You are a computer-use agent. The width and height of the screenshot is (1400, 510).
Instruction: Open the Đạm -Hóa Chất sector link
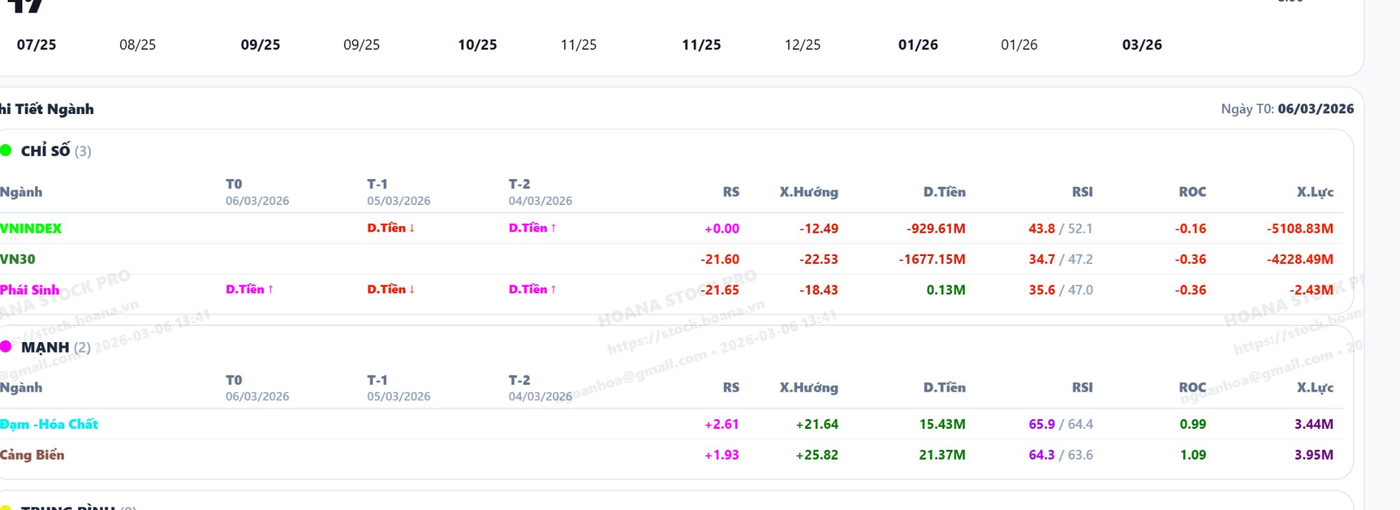coord(49,424)
